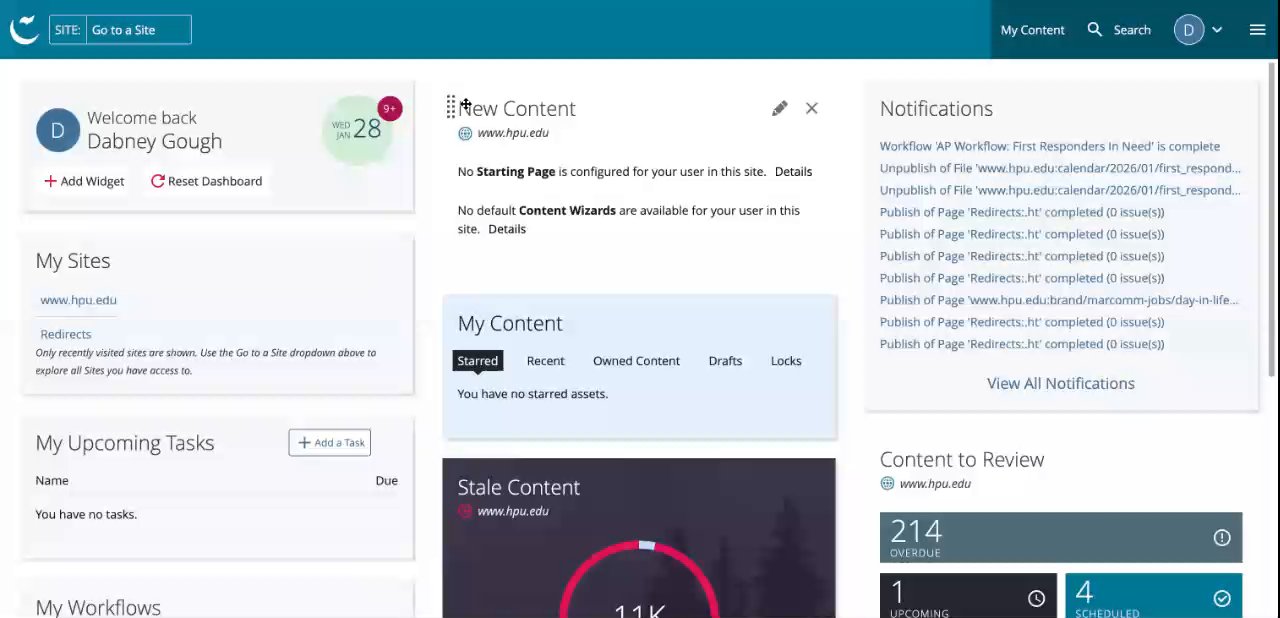Click 'You have no starred assets.' text
This screenshot has height=618, width=1280.
(532, 394)
